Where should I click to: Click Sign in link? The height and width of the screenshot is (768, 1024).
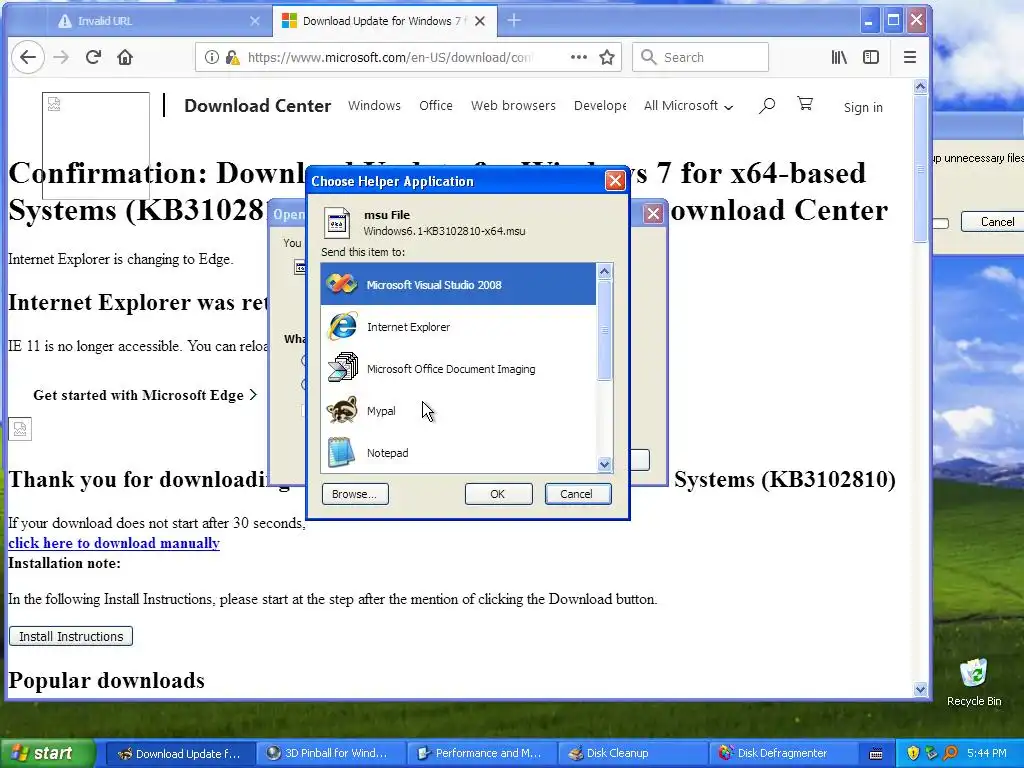863,107
